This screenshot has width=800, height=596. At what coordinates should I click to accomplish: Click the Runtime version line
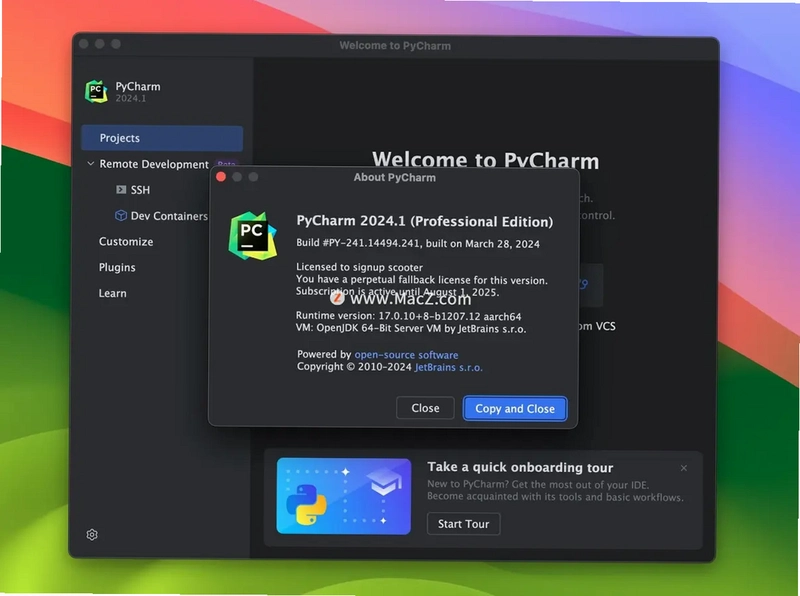409,316
